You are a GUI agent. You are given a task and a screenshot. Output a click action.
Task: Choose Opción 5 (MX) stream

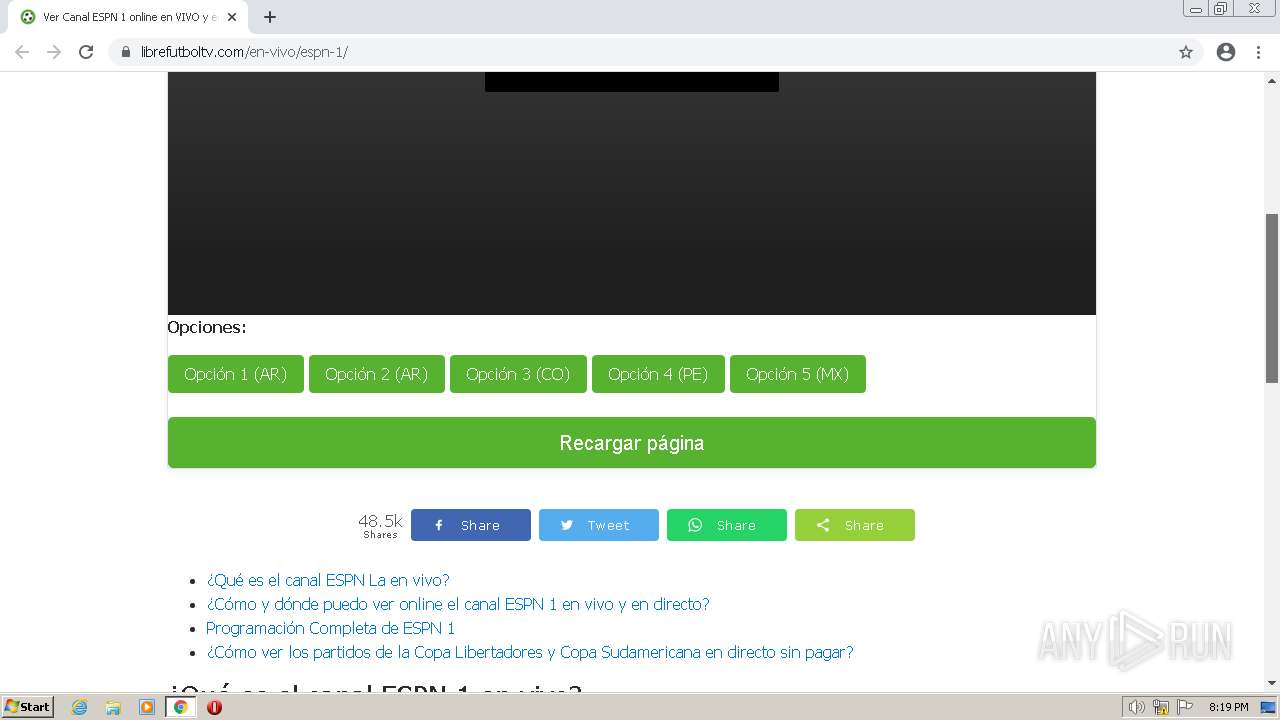(x=798, y=374)
